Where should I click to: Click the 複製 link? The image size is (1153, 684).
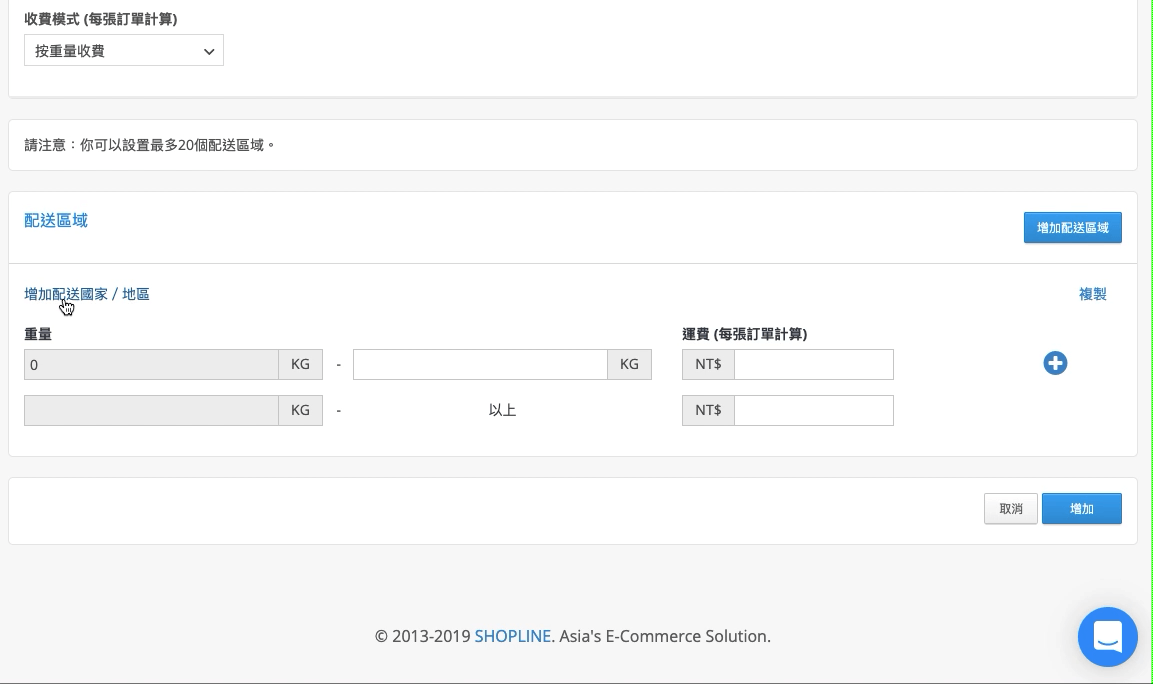(x=1092, y=294)
